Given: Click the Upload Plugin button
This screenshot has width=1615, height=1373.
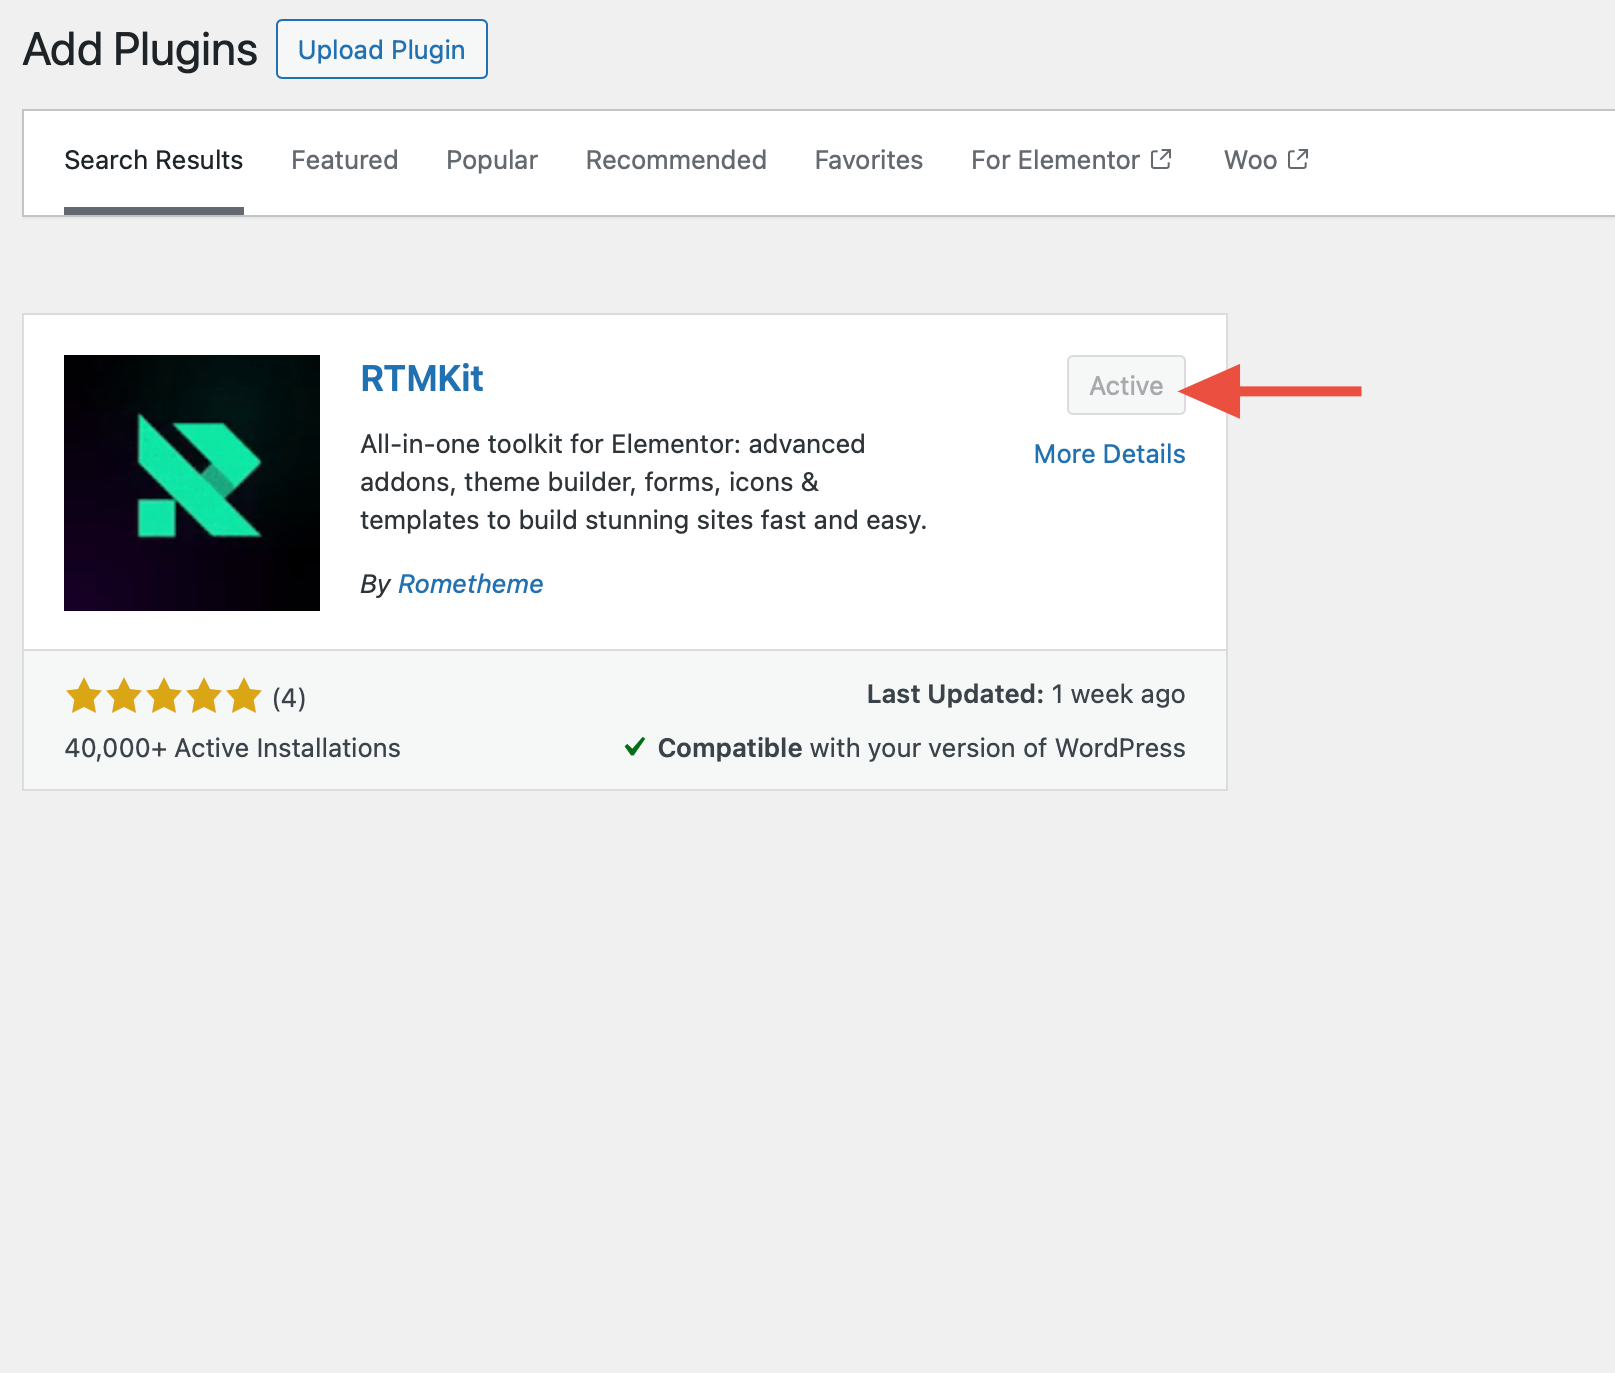Looking at the screenshot, I should (x=382, y=49).
